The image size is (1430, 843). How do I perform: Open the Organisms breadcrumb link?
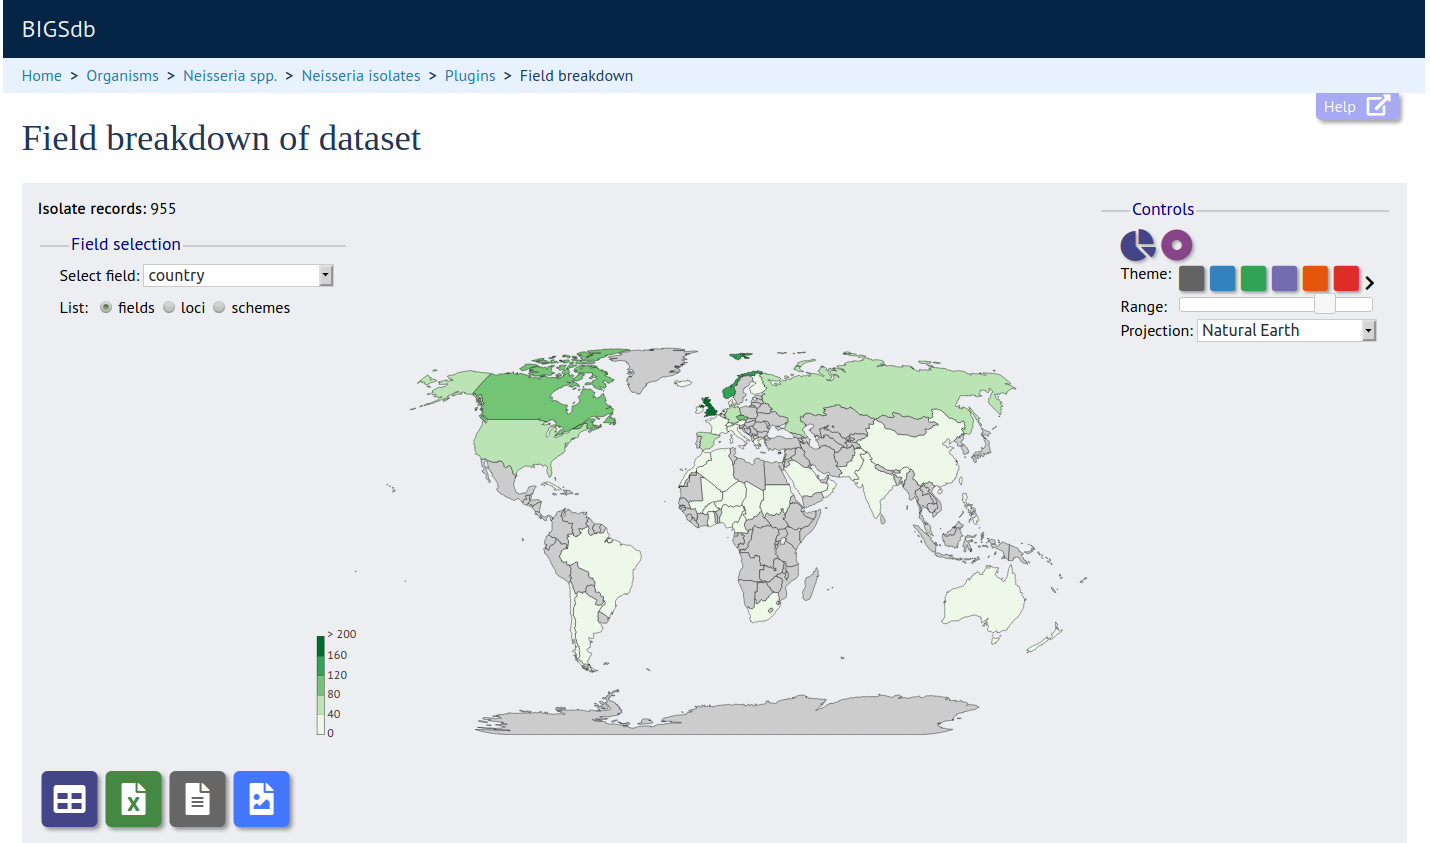122,76
